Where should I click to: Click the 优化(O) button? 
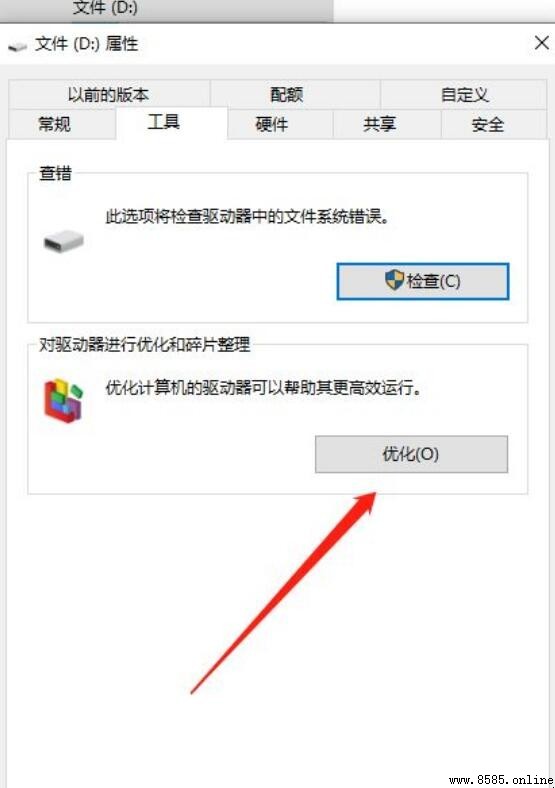click(411, 454)
